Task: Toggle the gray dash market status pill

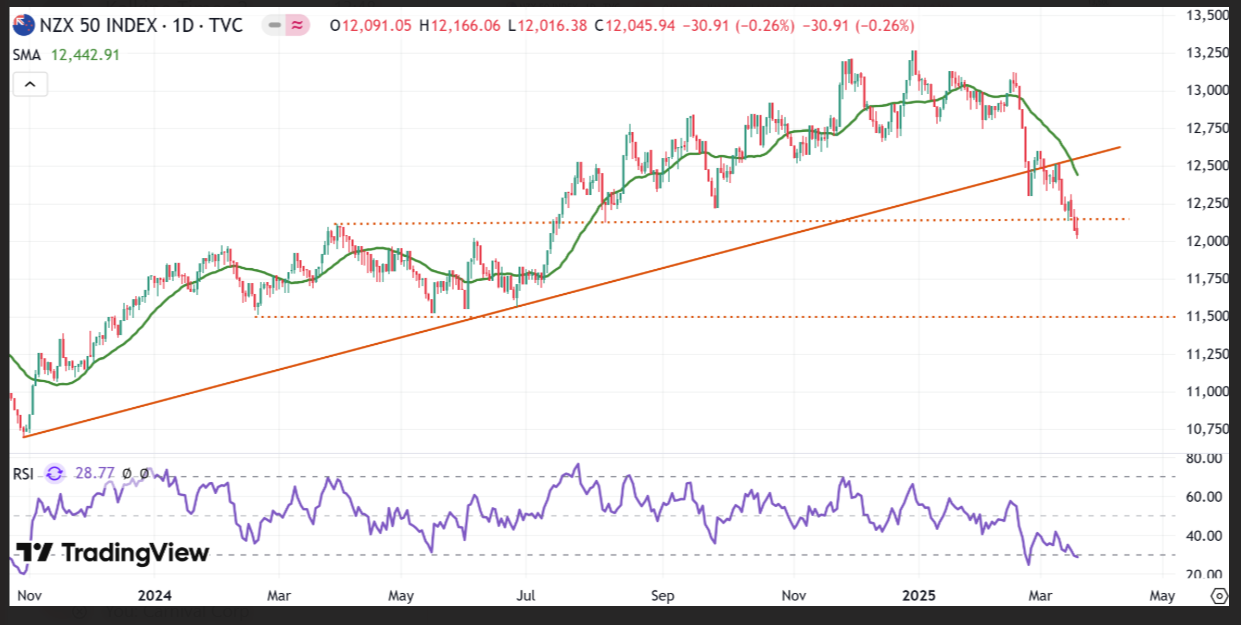Action: [275, 25]
